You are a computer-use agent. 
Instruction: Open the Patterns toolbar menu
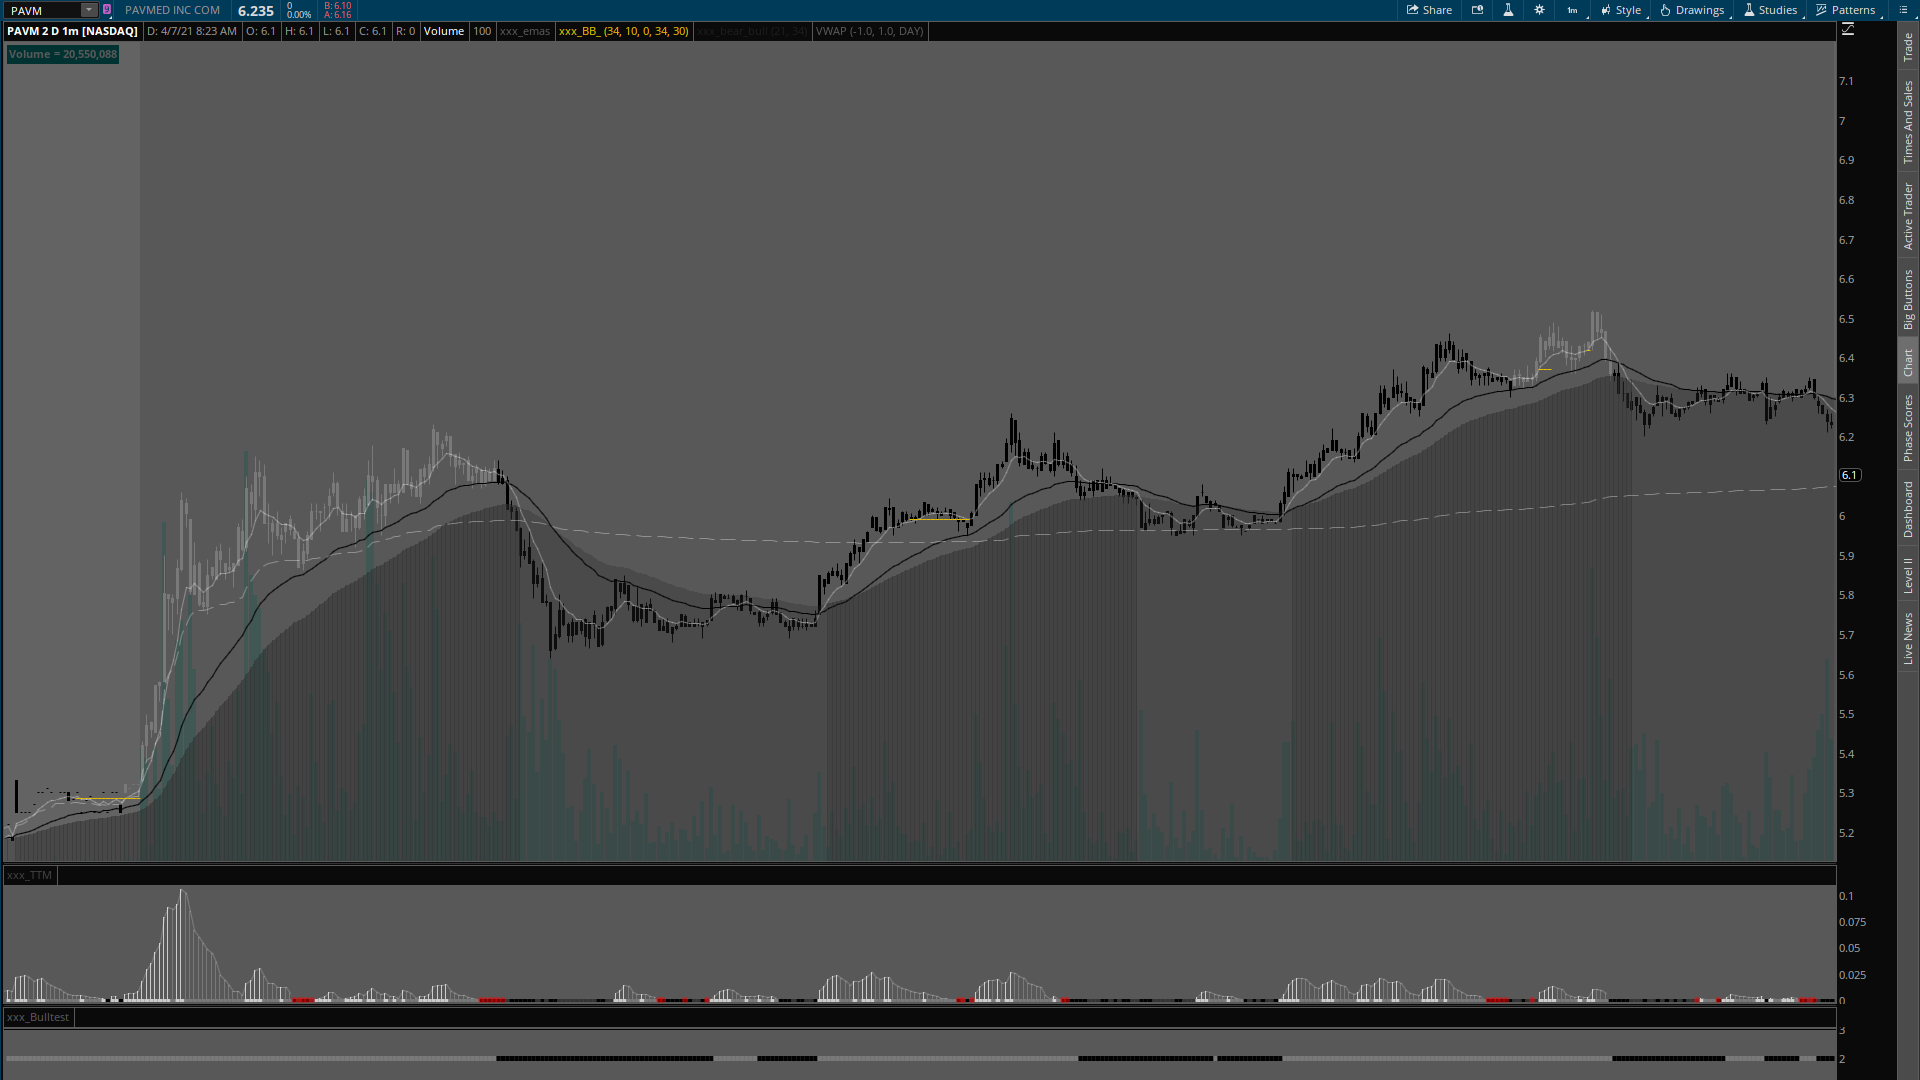1846,10
